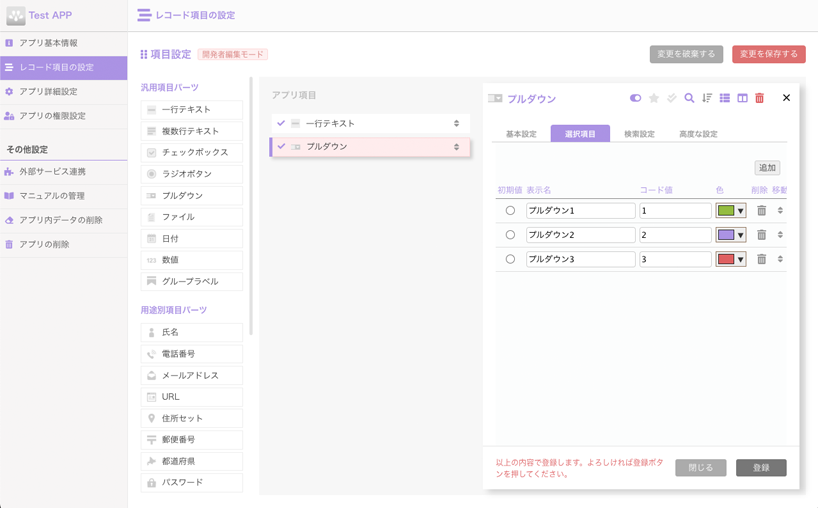The width and height of the screenshot is (818, 508).
Task: Select the 選択項目 tab
Action: [x=580, y=134]
